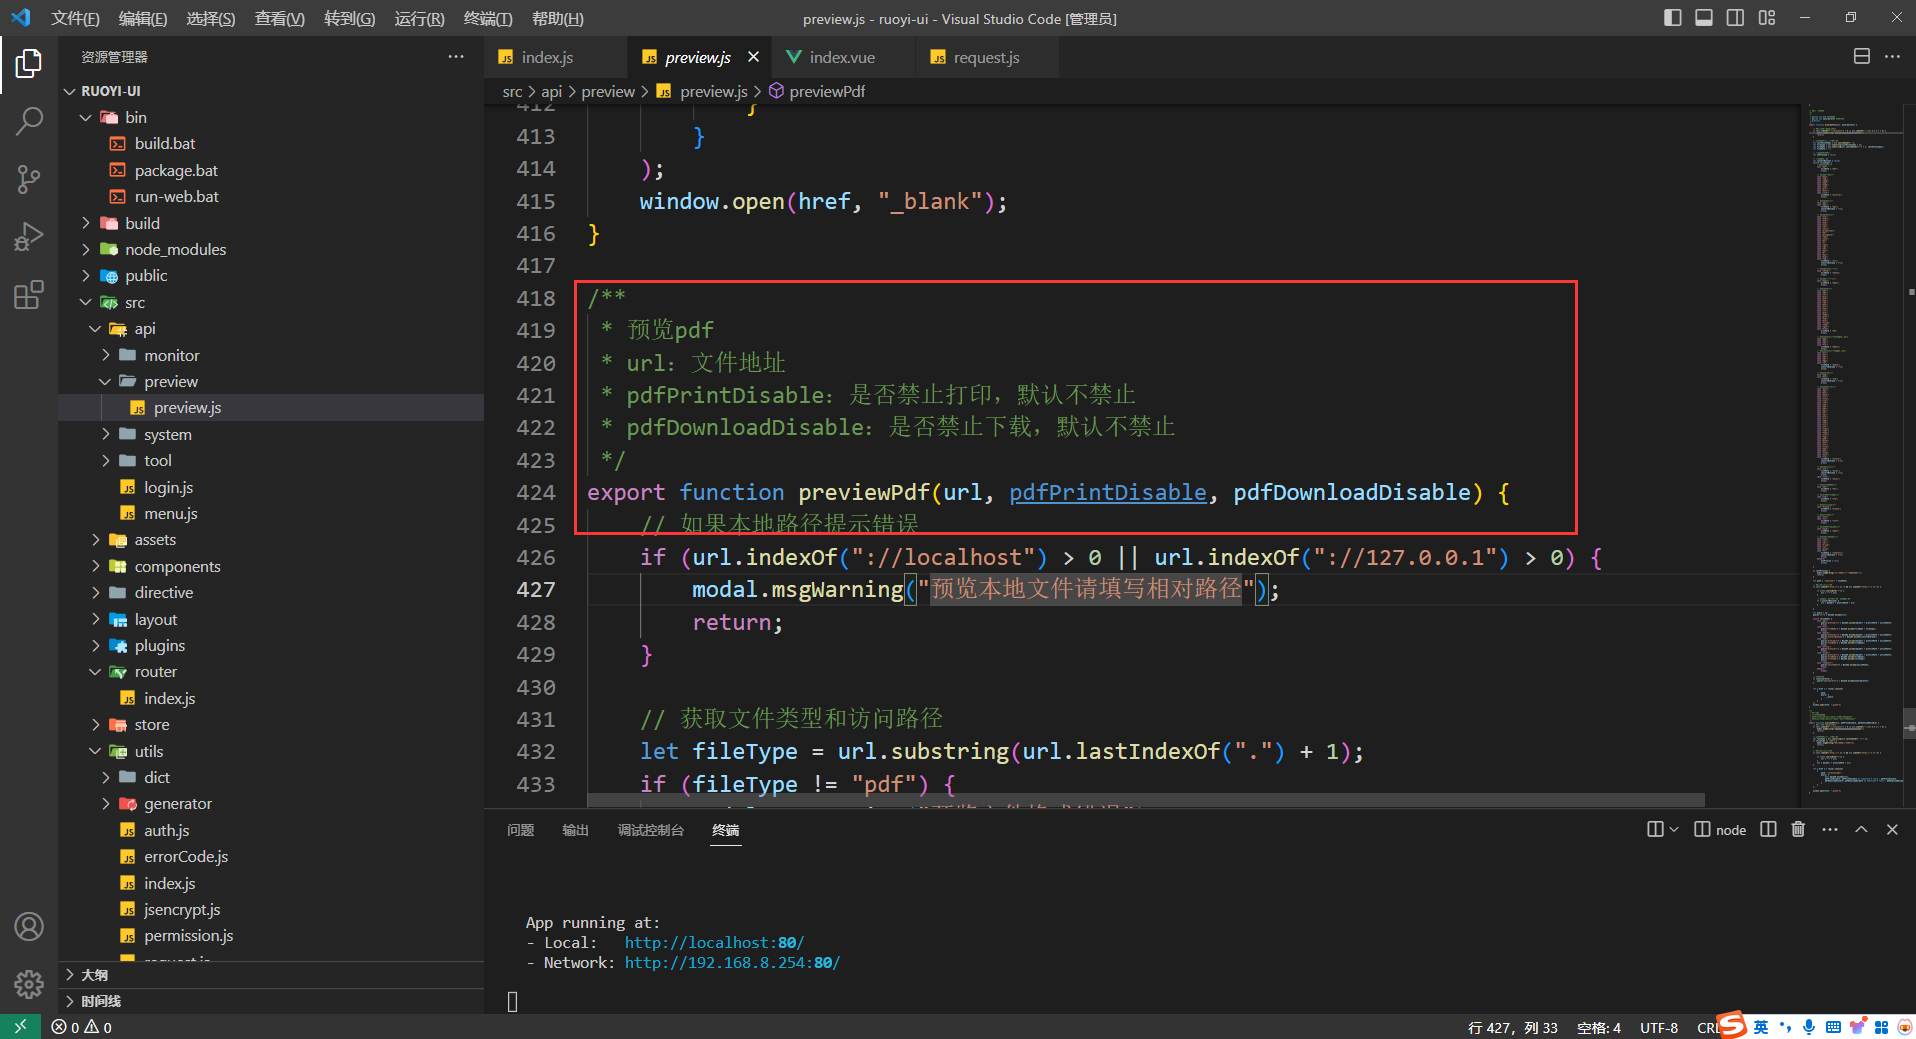
Task: Split the terminal panel
Action: [1768, 829]
